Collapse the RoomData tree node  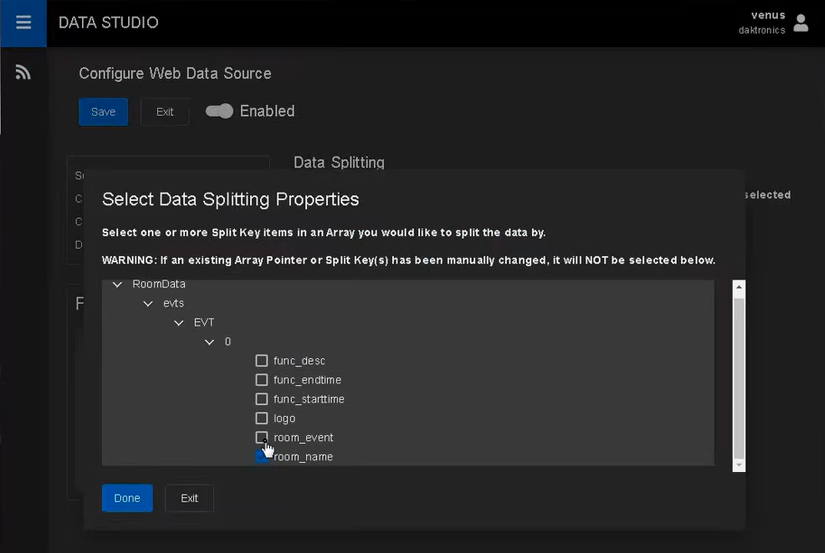(x=117, y=284)
